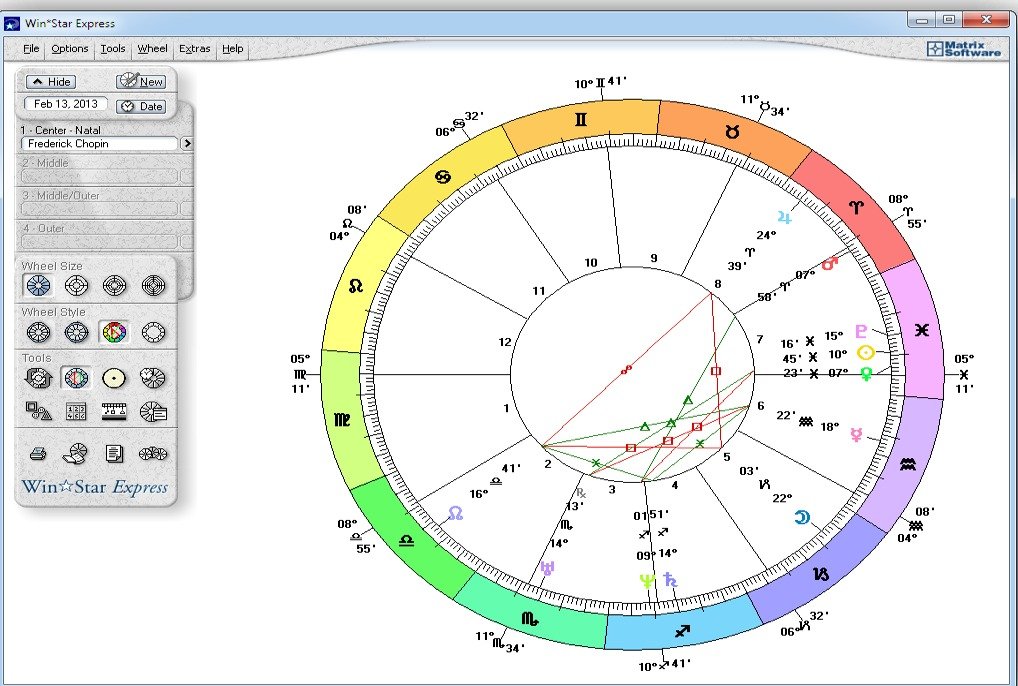This screenshot has width=1018, height=686.
Task: Click the green Neptune trident glyph
Action: [x=647, y=581]
